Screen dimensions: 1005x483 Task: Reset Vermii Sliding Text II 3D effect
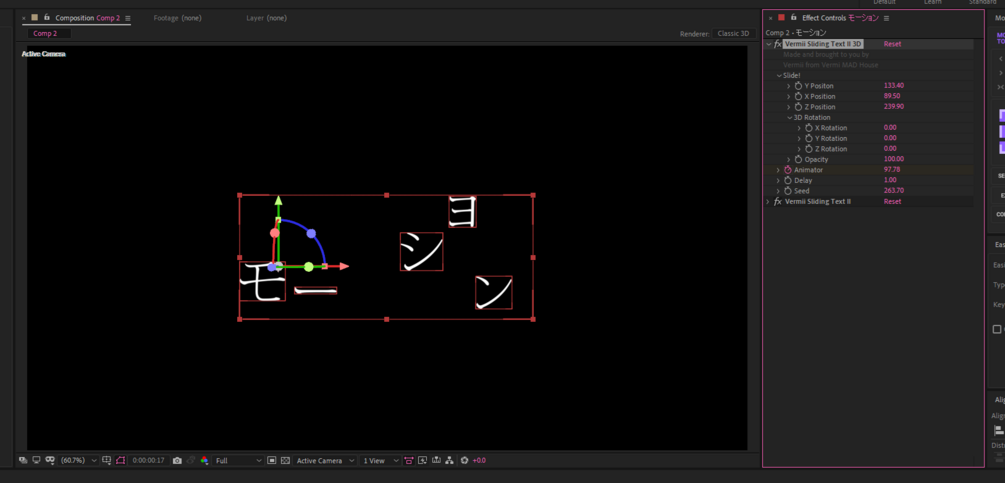click(x=892, y=44)
